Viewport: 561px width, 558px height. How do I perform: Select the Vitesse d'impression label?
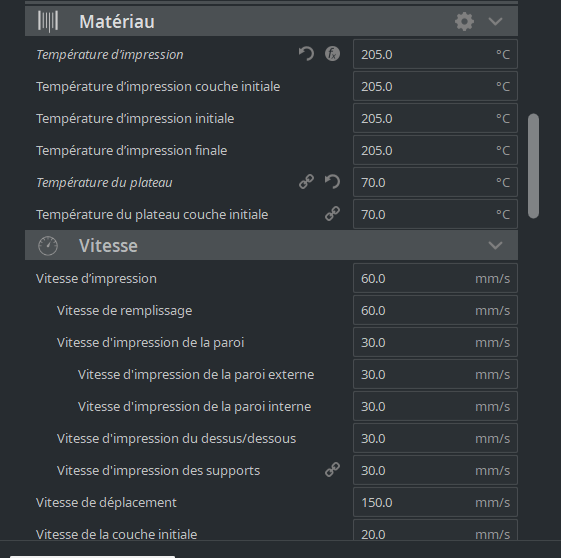coord(96,279)
